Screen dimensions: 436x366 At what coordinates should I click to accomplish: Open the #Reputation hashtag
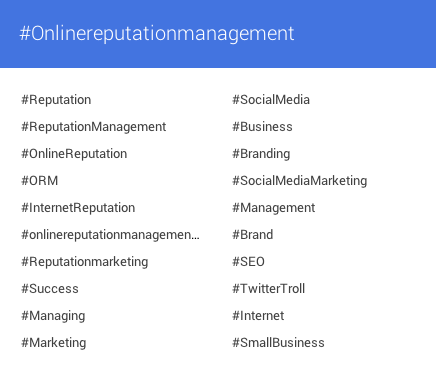coord(56,100)
